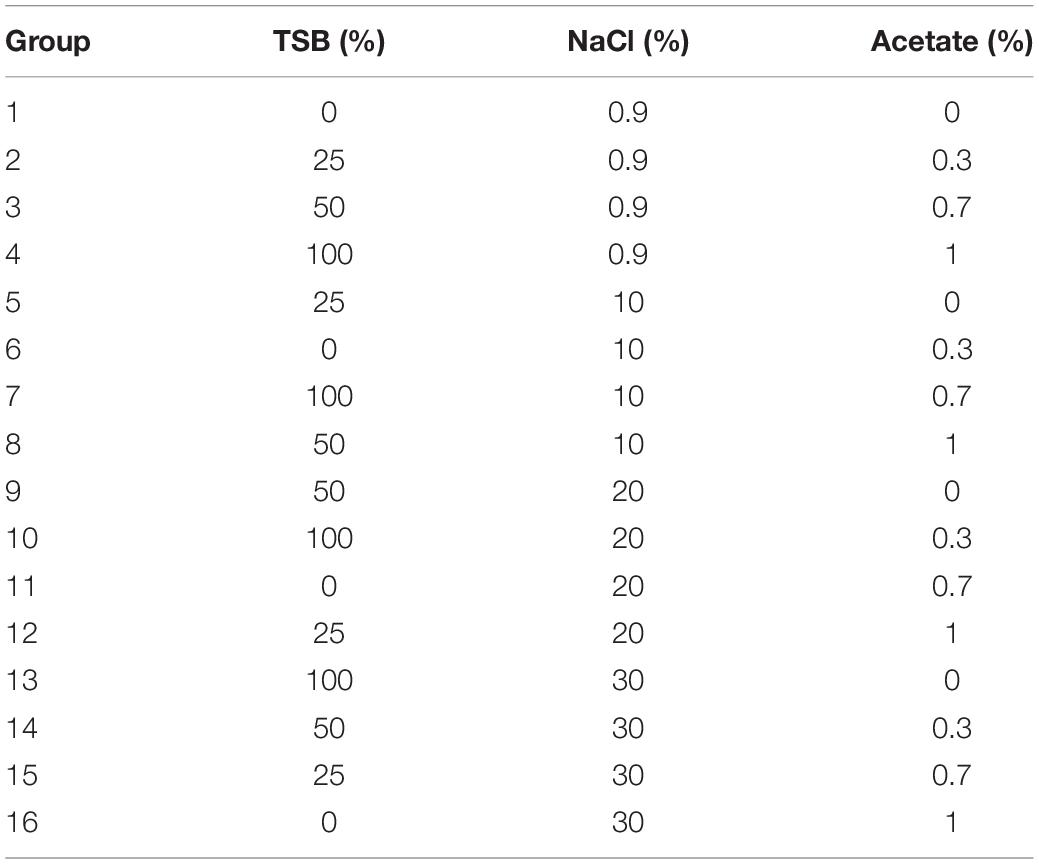This screenshot has width=1039, height=864.
Task: Select Acetate value 1 in Group 16
Action: (x=952, y=822)
